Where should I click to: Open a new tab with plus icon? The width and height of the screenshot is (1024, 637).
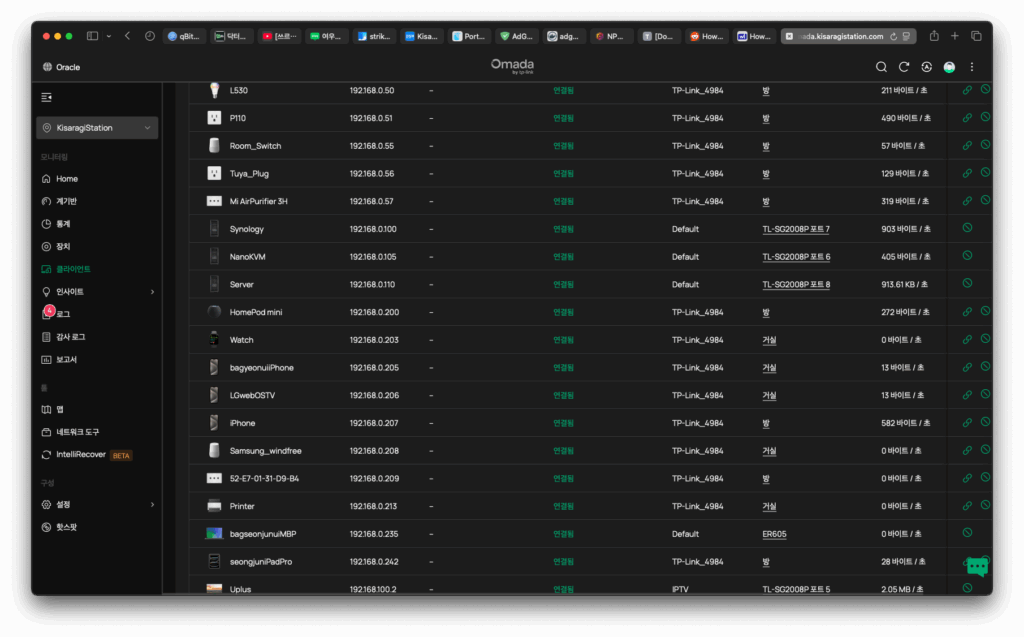click(x=955, y=36)
